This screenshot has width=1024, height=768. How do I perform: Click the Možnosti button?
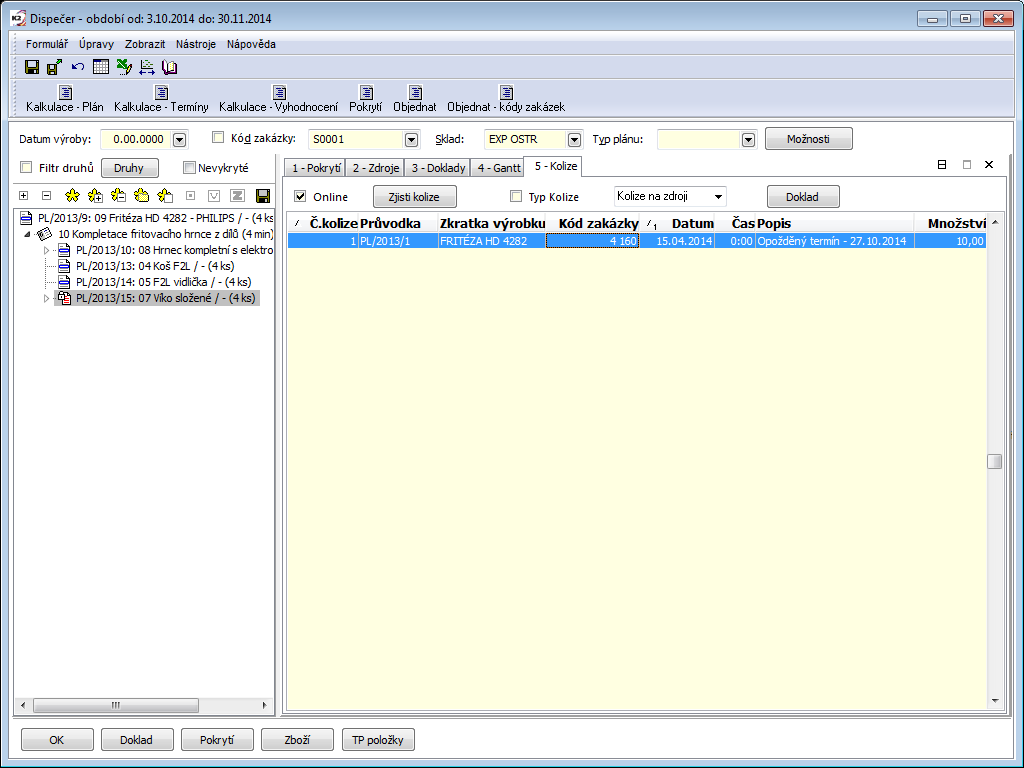tap(808, 138)
